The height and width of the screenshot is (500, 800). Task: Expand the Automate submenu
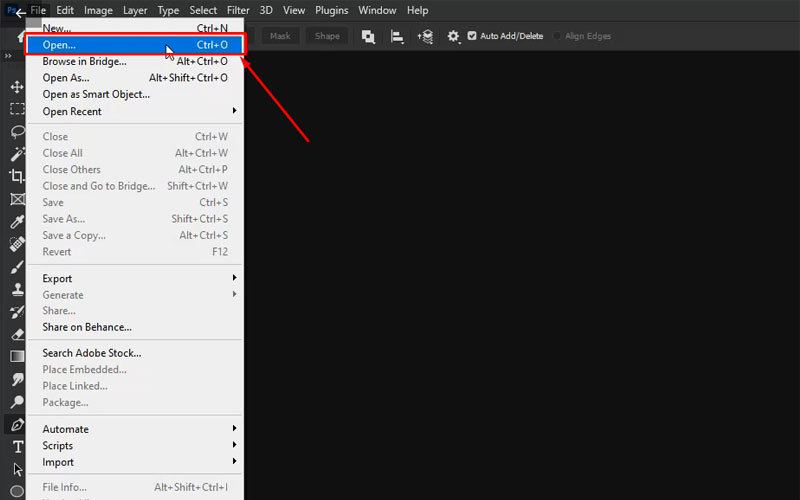tap(135, 429)
